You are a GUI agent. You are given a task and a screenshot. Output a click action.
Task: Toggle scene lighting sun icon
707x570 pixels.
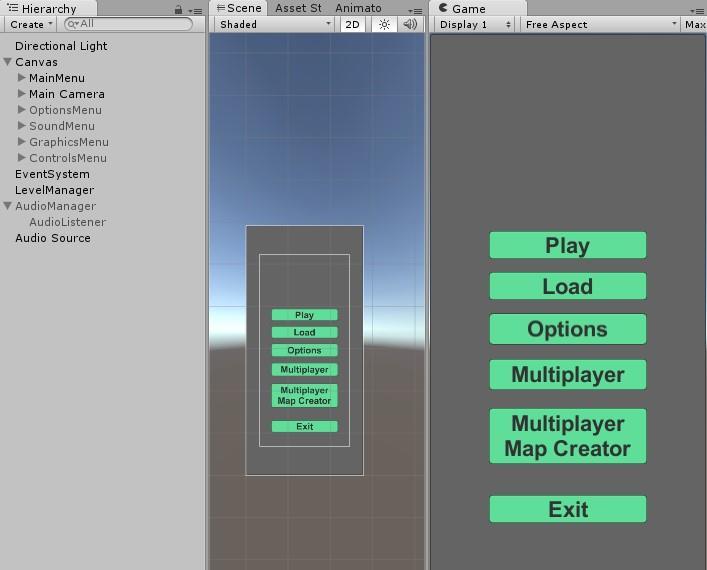384,24
